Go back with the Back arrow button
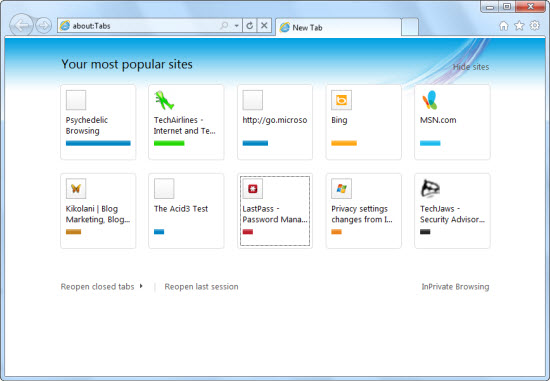This screenshot has width=550, height=381. (x=22, y=25)
